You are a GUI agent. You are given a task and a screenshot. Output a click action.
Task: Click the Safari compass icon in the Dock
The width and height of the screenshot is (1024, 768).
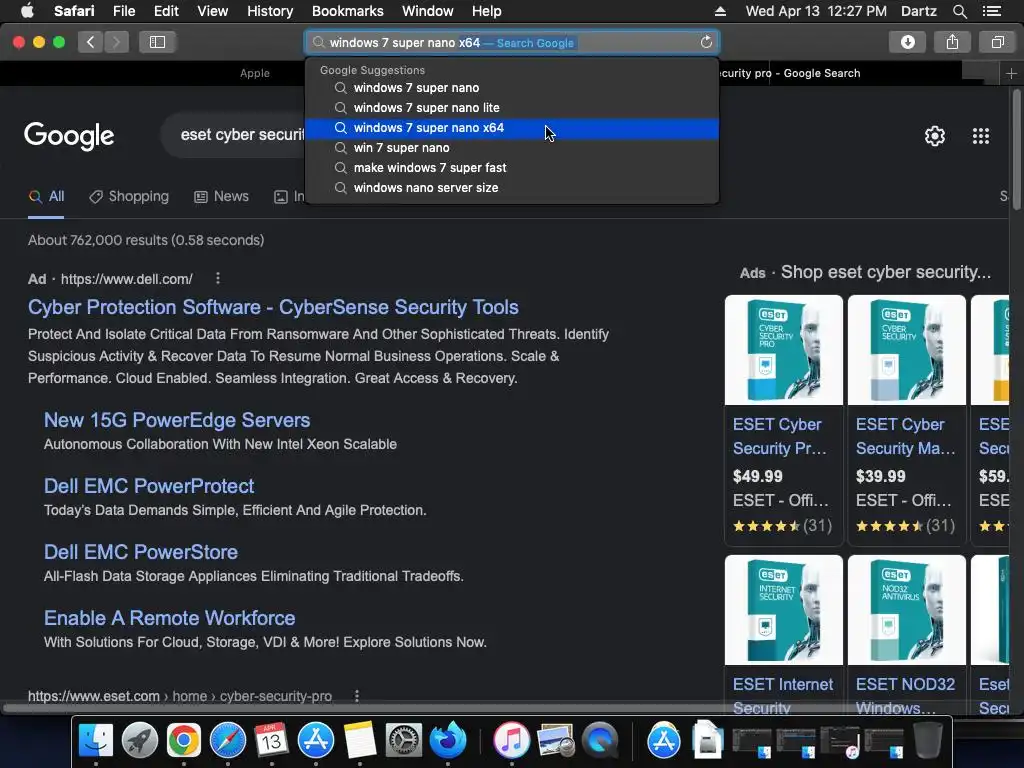point(227,741)
